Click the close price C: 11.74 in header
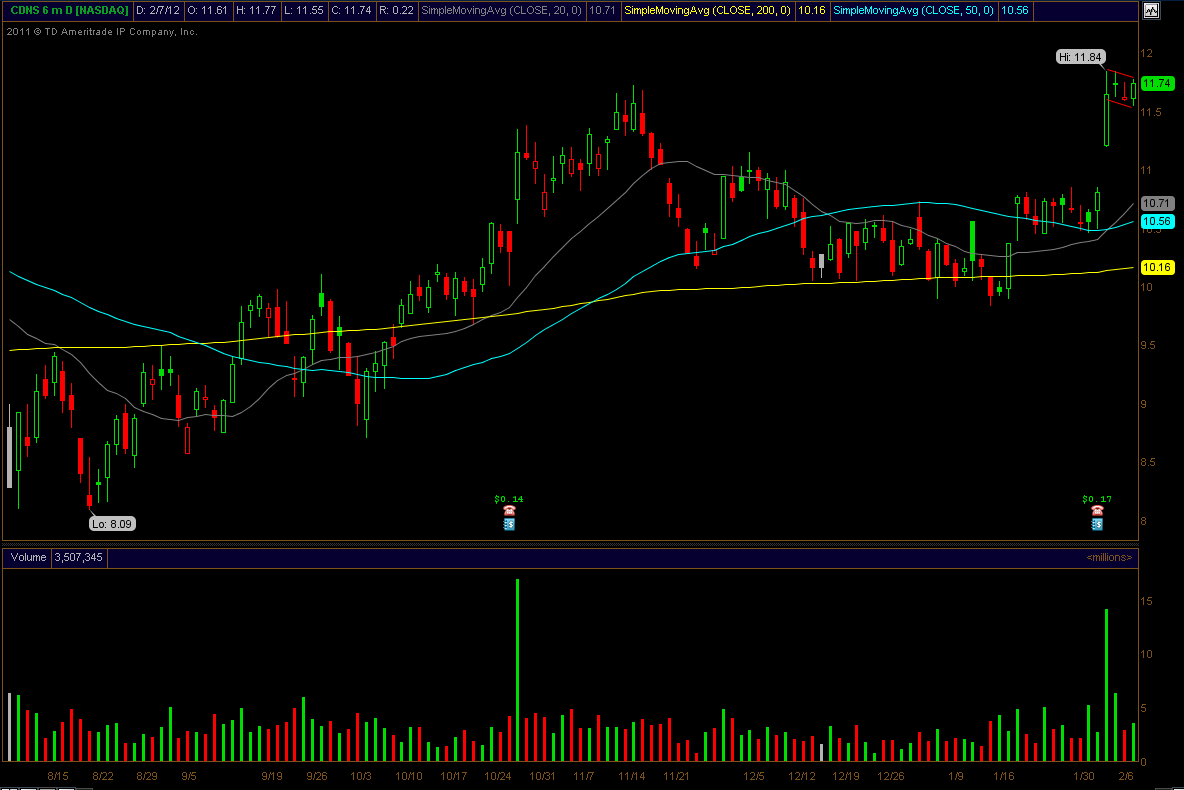This screenshot has width=1184, height=790. pyautogui.click(x=351, y=11)
